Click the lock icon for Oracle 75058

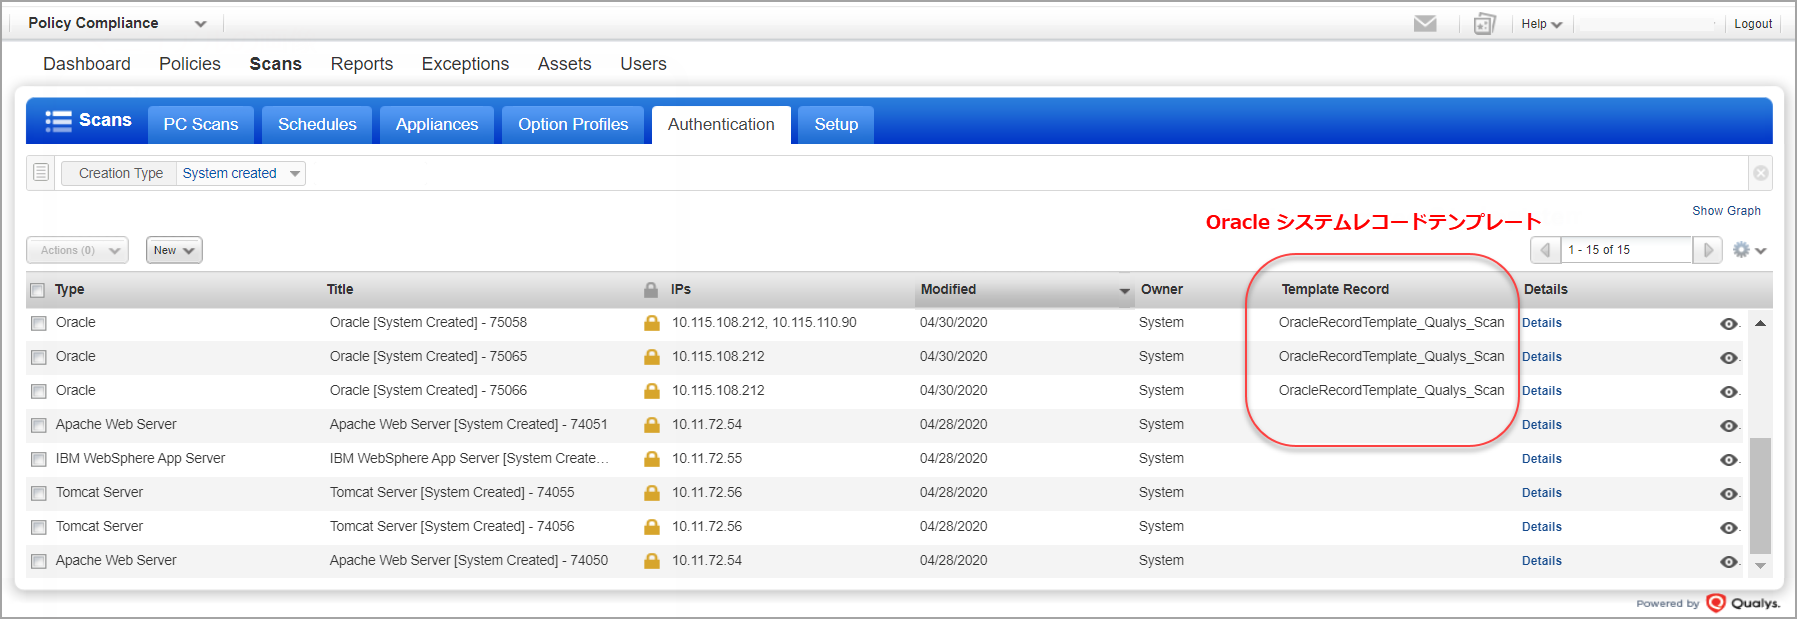pos(652,323)
